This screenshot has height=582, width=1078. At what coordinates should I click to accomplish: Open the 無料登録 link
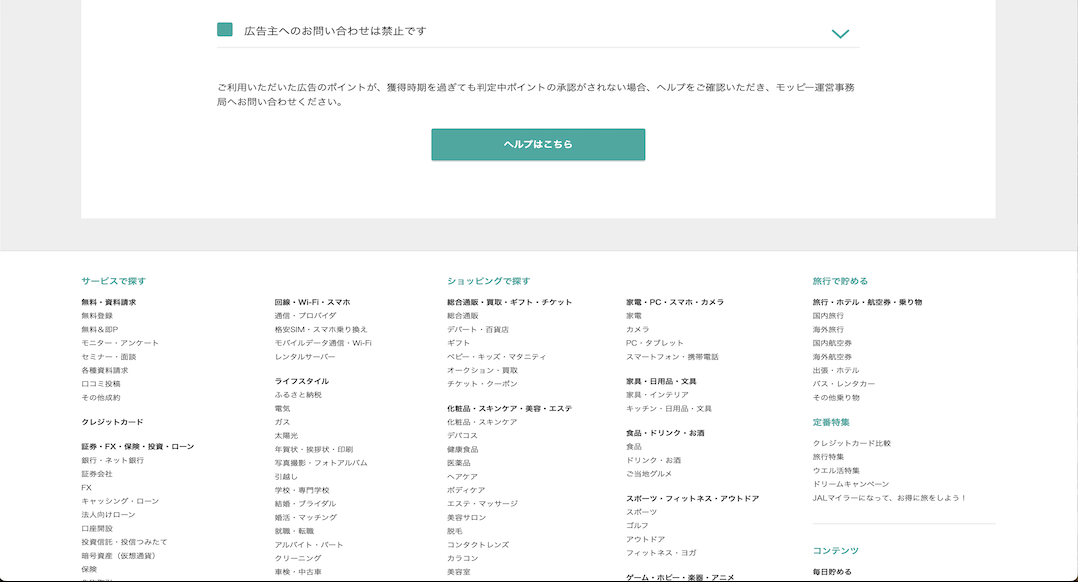click(97, 316)
